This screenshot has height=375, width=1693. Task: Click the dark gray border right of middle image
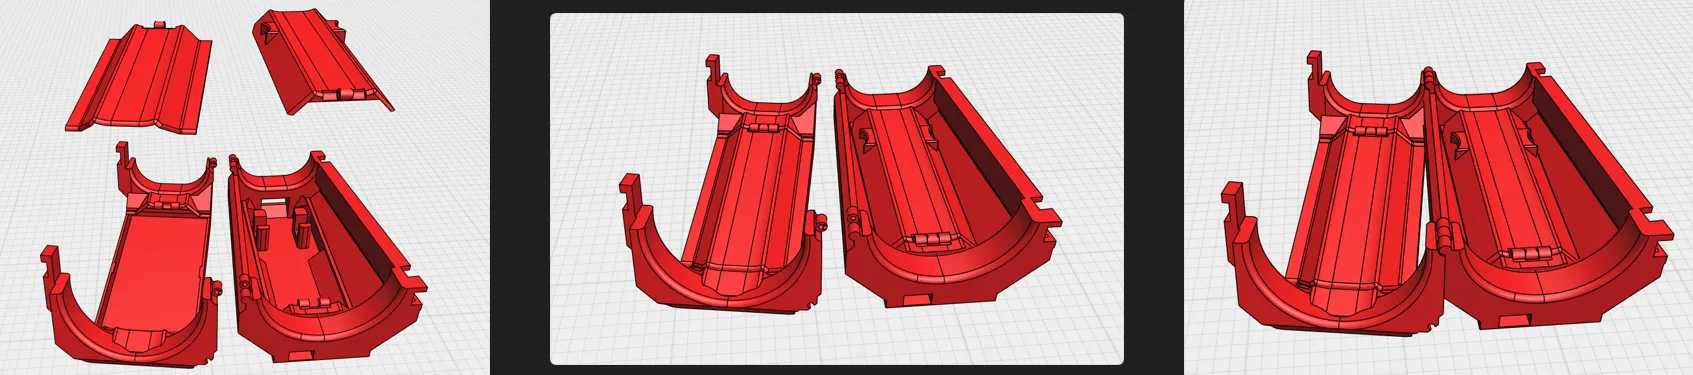[1154, 187]
